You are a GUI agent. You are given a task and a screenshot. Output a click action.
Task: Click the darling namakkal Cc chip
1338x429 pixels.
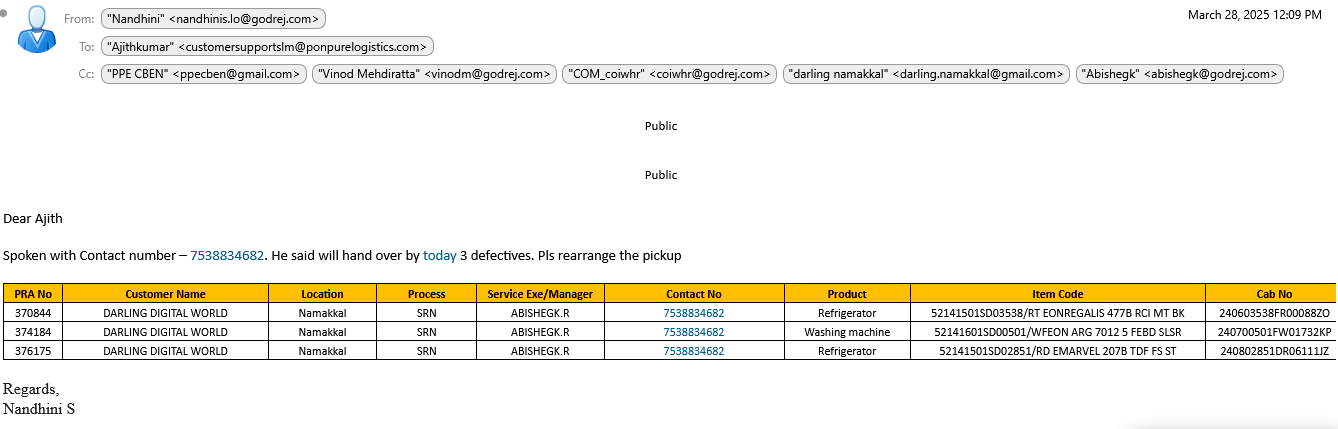click(x=926, y=73)
